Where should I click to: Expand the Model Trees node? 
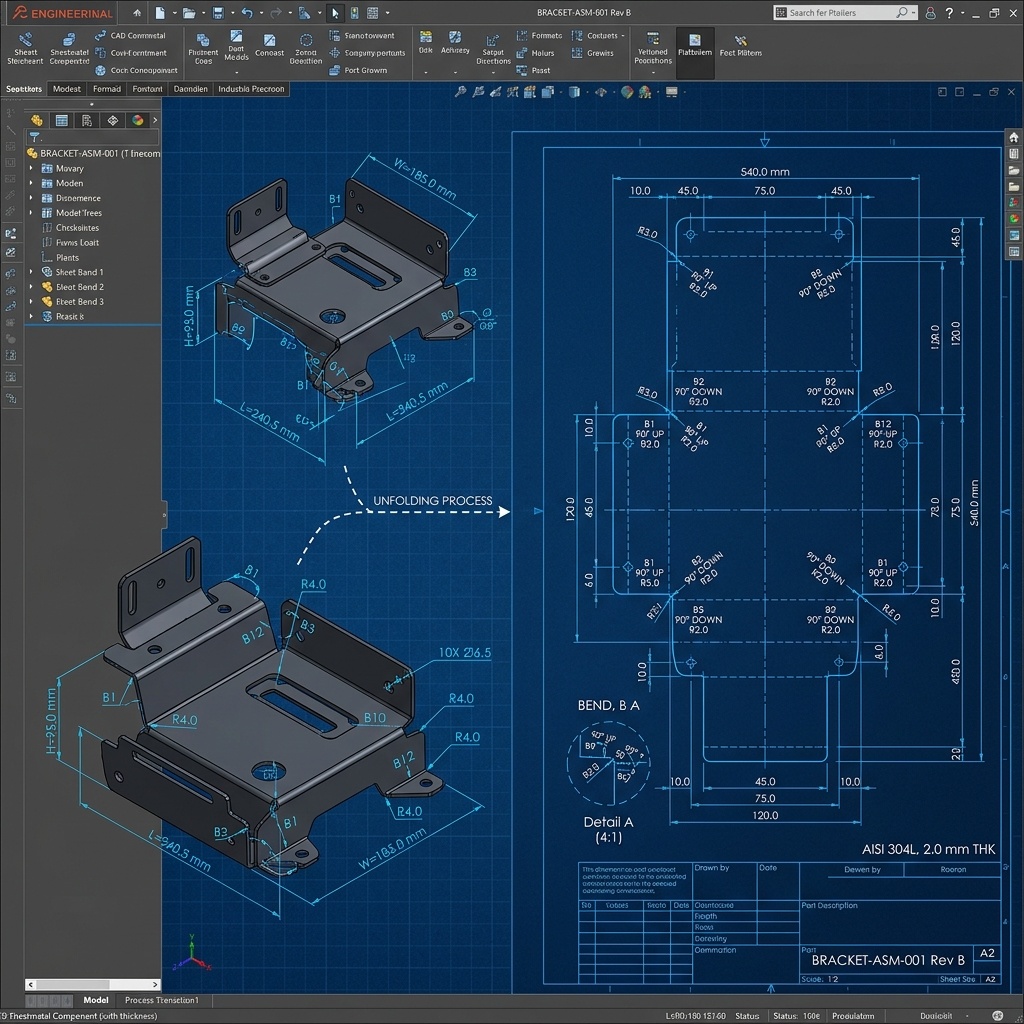31,213
